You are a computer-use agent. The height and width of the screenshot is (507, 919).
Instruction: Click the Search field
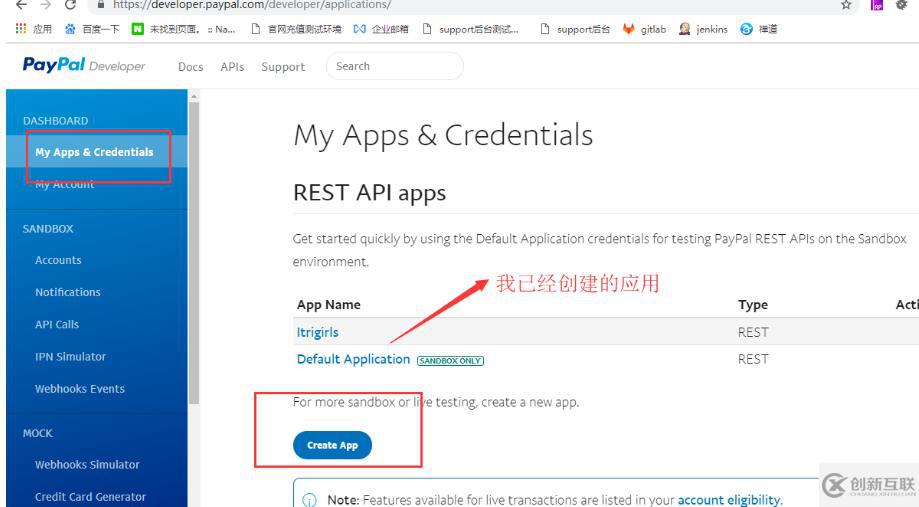pos(394,66)
